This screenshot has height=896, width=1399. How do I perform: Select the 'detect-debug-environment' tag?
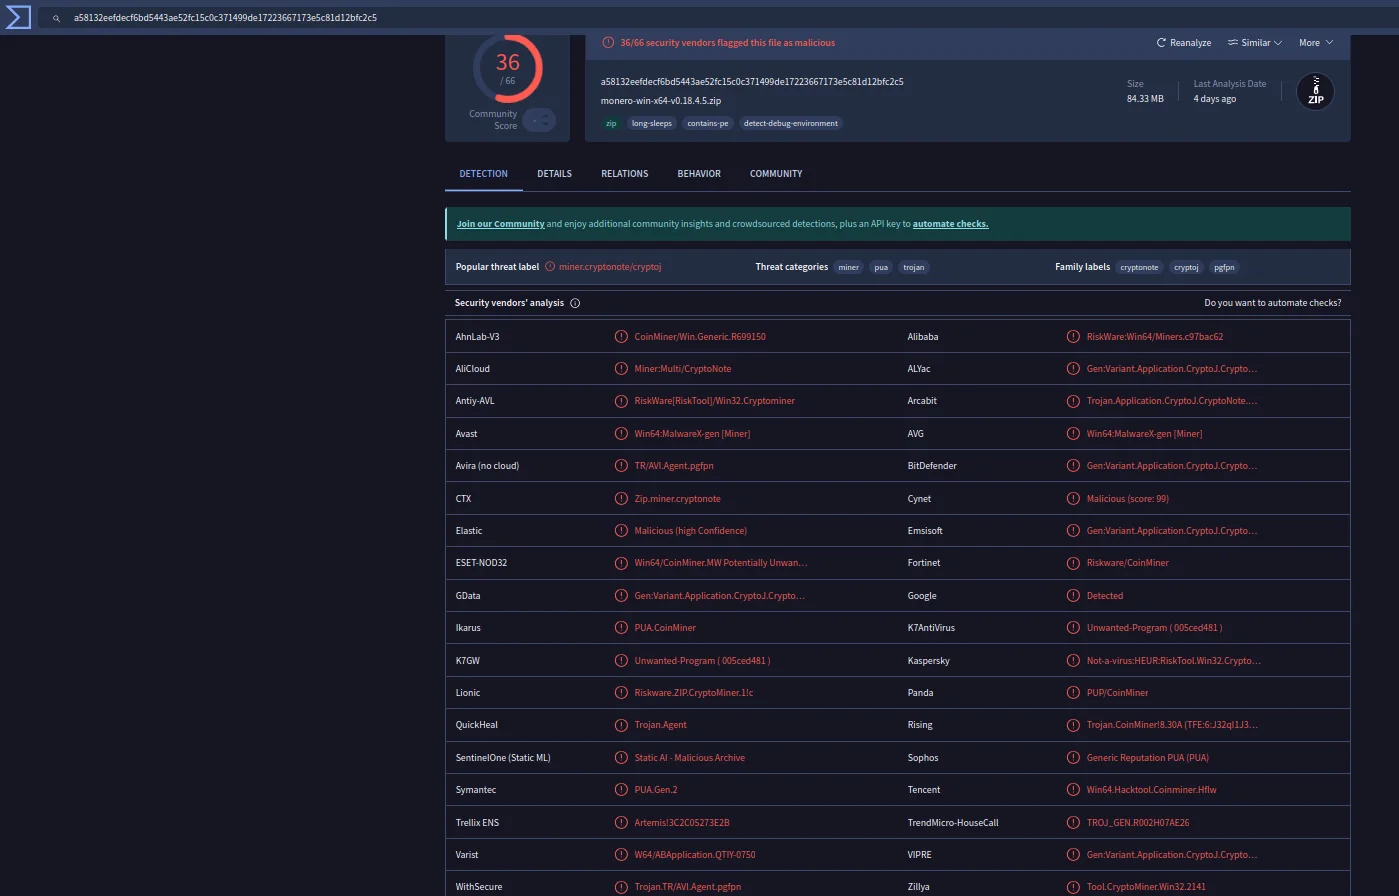(790, 123)
